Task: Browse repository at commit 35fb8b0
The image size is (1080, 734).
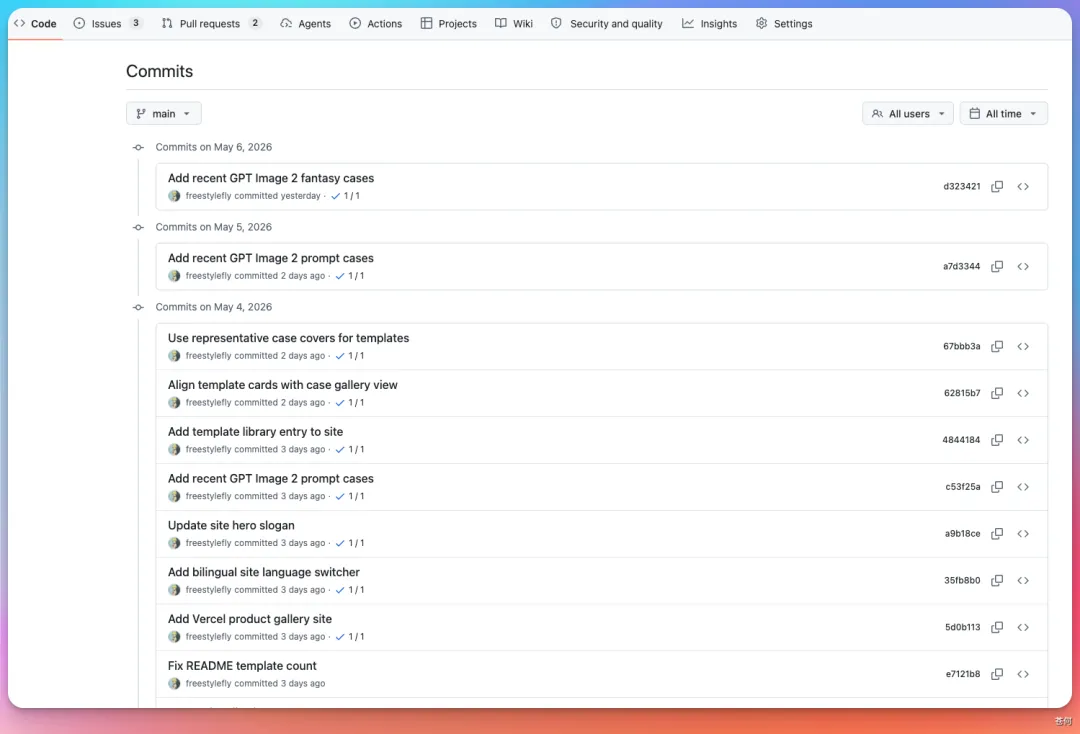Action: [x=1023, y=580]
